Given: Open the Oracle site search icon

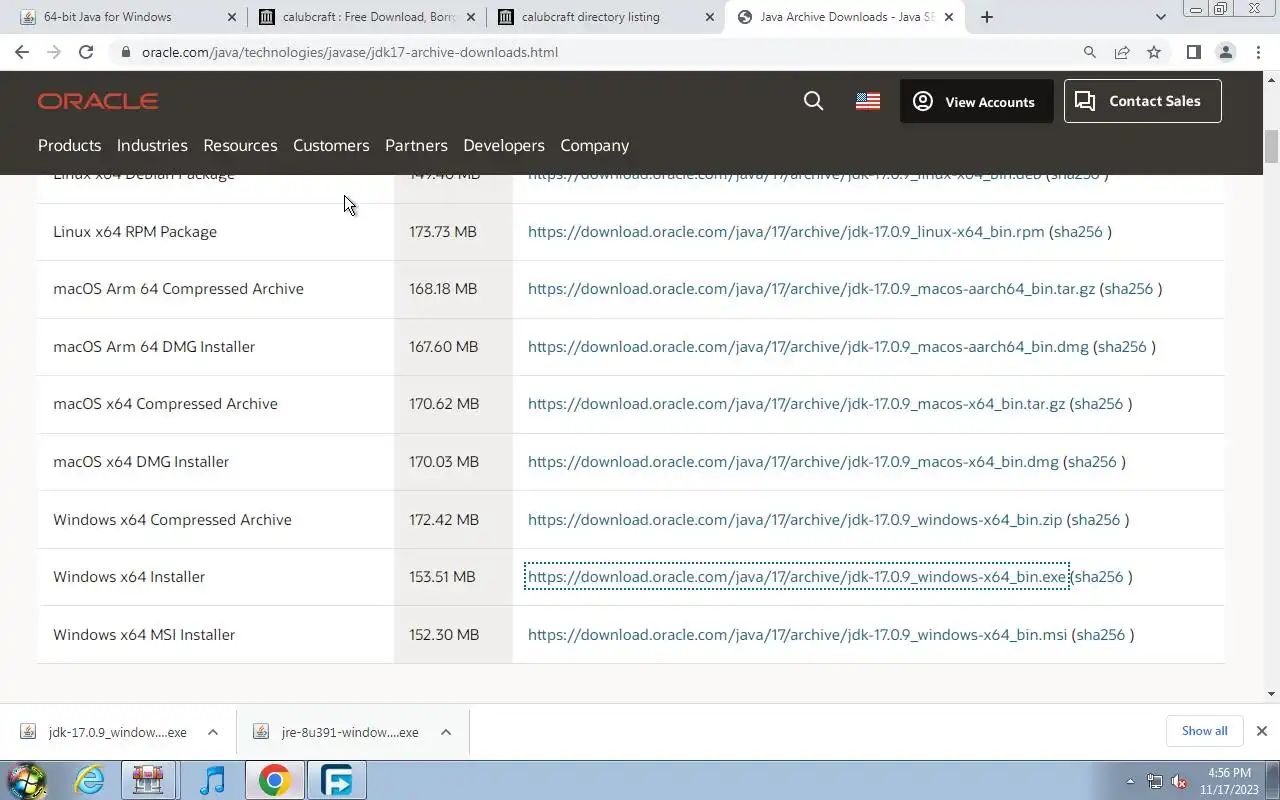Looking at the screenshot, I should (814, 101).
